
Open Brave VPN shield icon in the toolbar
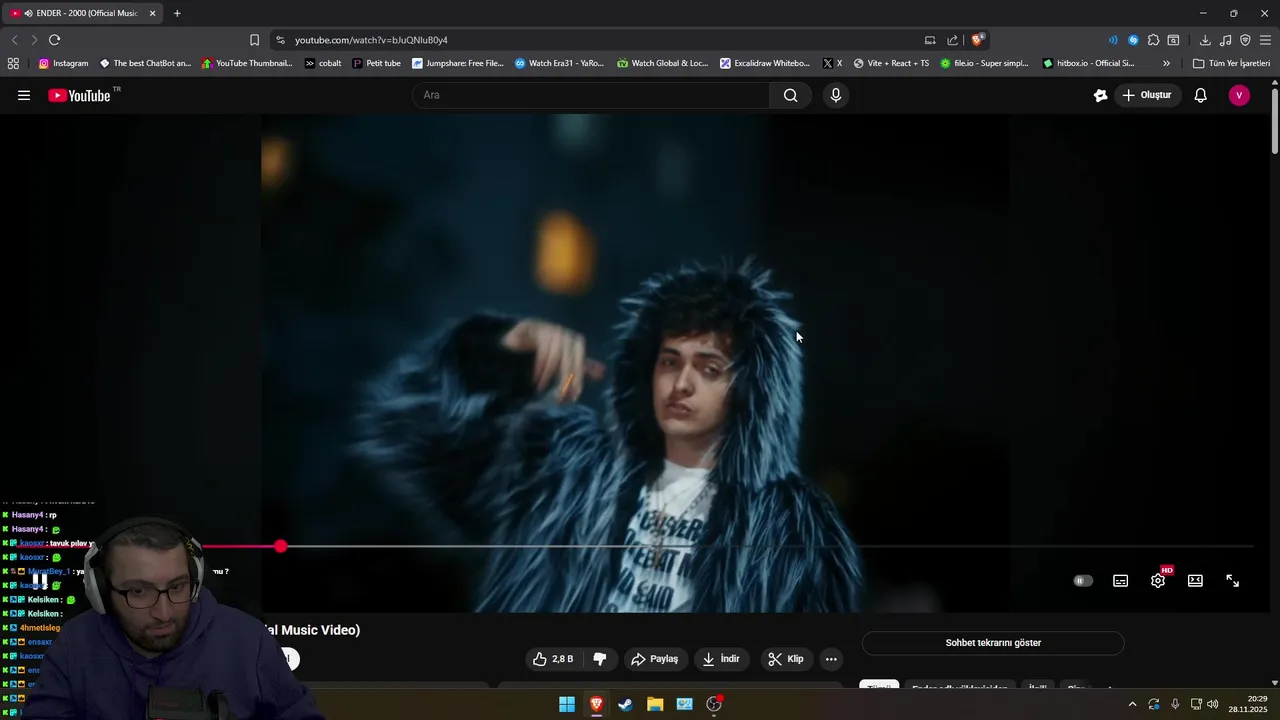1245,40
